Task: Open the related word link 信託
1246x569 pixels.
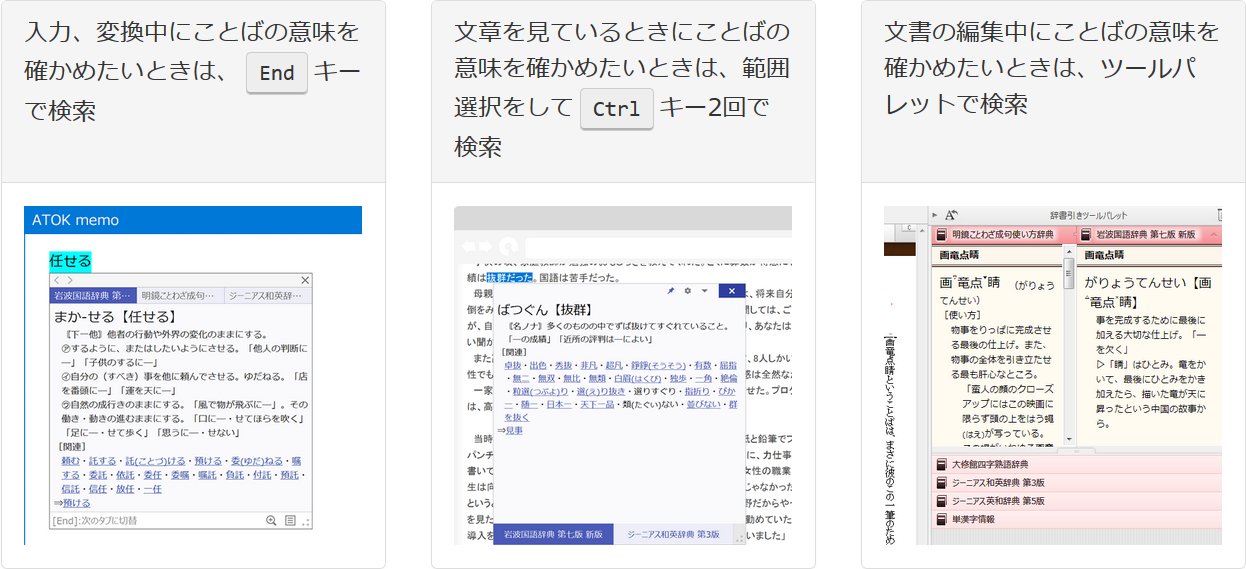Action: pos(70,489)
